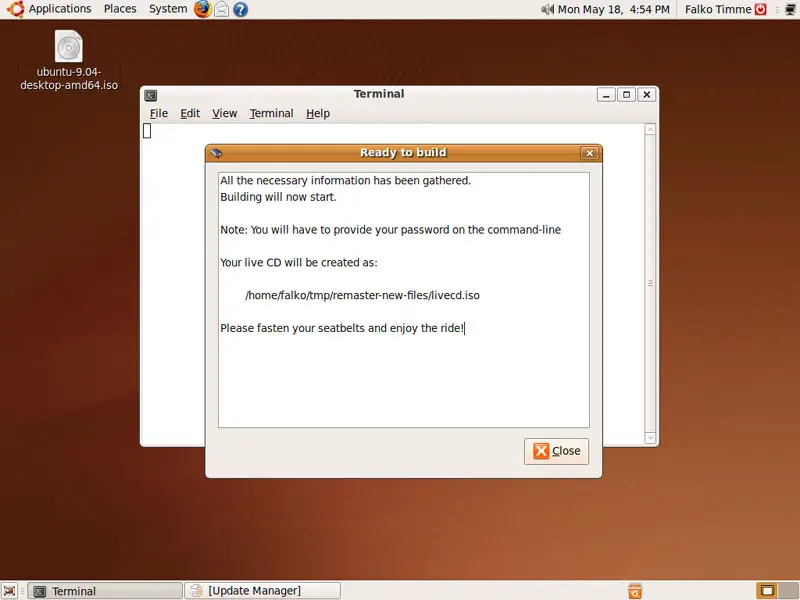Screen dimensions: 800x600
Task: Click the Terminal window title icon
Action: click(x=151, y=95)
